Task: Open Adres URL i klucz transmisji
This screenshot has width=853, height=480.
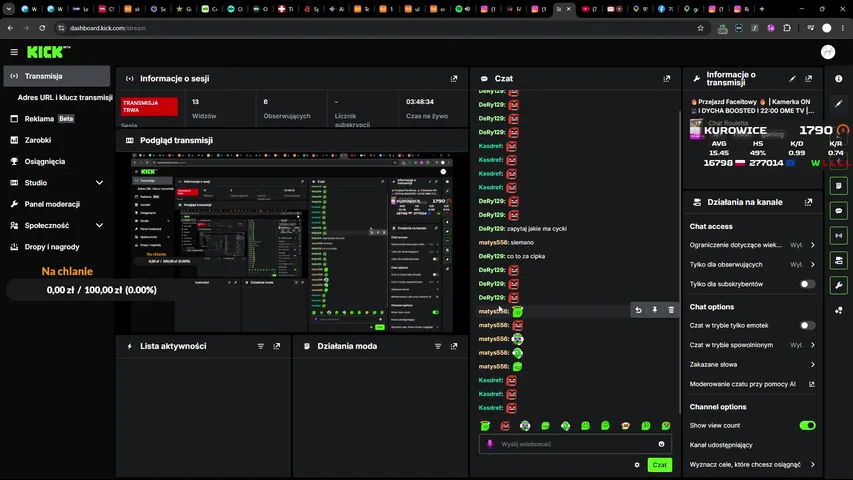Action: click(65, 97)
